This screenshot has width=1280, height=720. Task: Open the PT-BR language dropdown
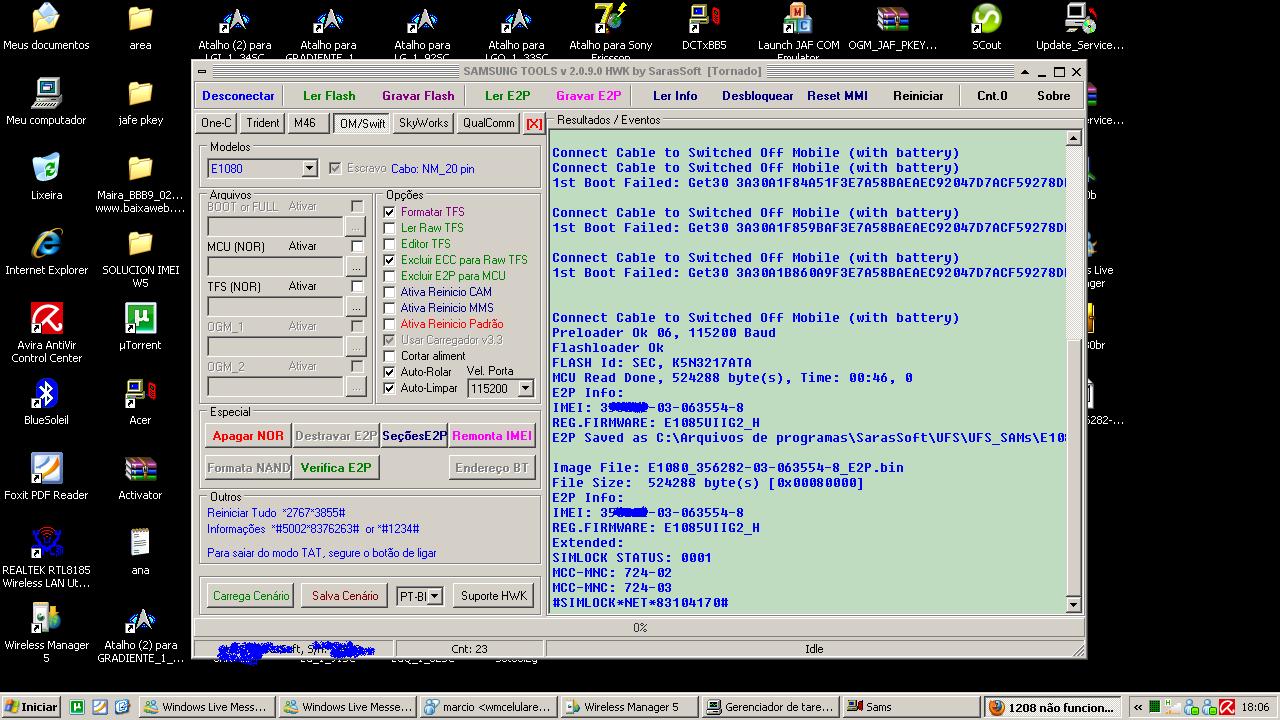click(x=434, y=596)
